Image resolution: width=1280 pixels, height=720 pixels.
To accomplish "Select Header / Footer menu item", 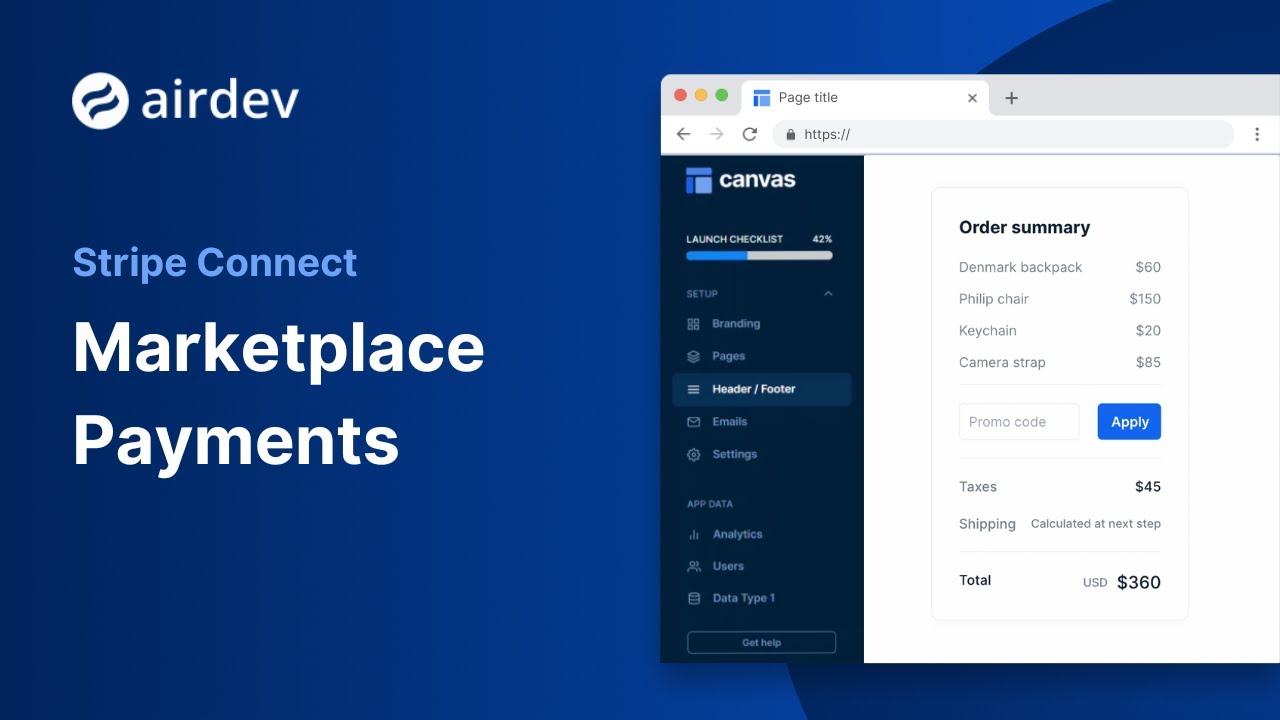I will (x=762, y=389).
